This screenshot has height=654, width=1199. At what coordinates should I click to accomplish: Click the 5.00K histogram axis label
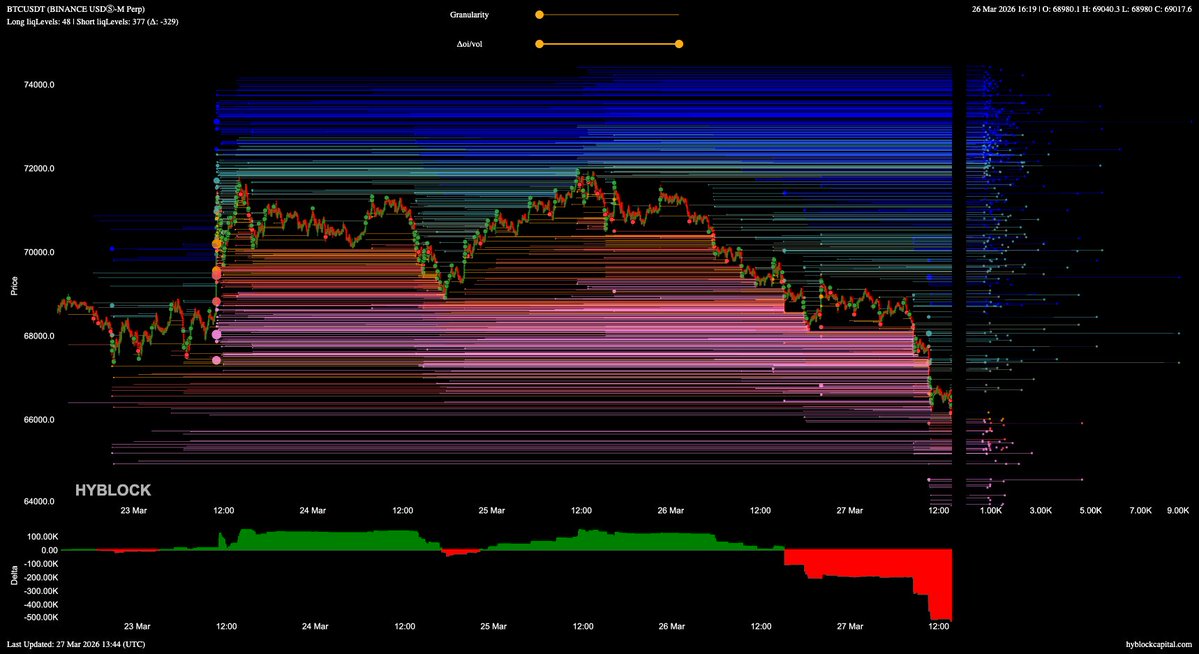coord(1090,510)
